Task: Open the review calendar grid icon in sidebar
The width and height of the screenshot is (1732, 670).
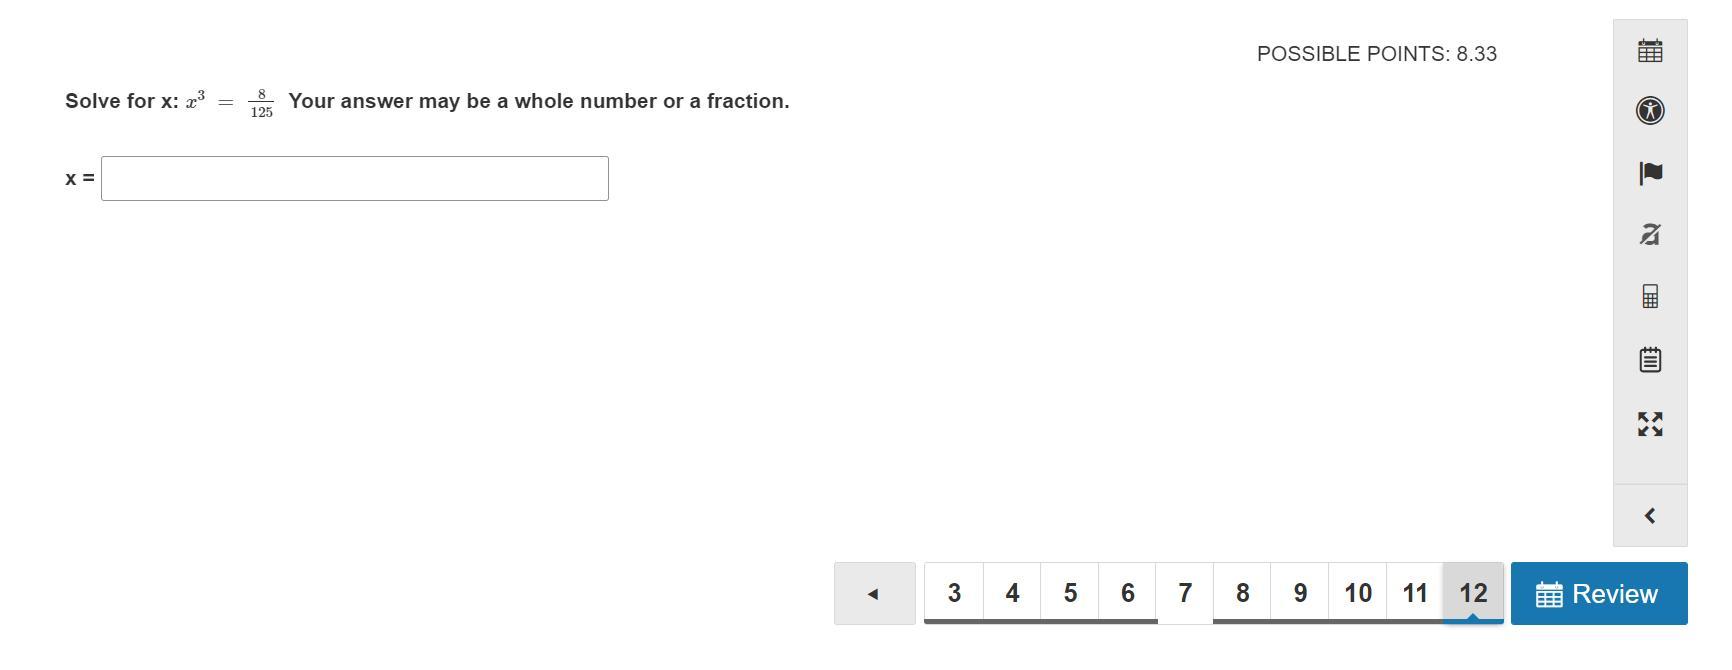Action: (1650, 50)
